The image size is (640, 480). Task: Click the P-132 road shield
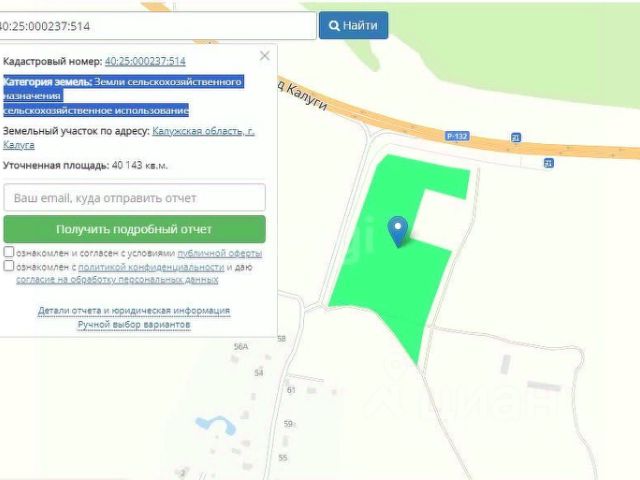click(x=457, y=136)
